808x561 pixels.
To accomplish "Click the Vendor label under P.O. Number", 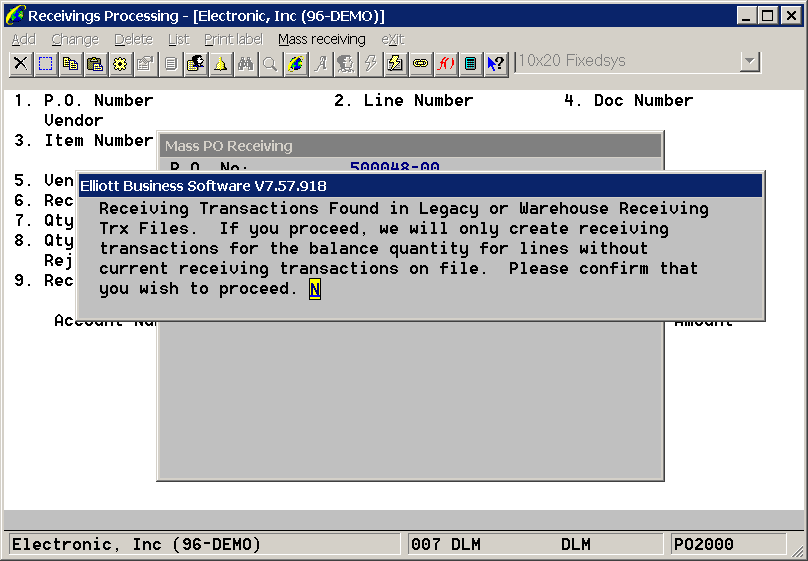I will [74, 120].
